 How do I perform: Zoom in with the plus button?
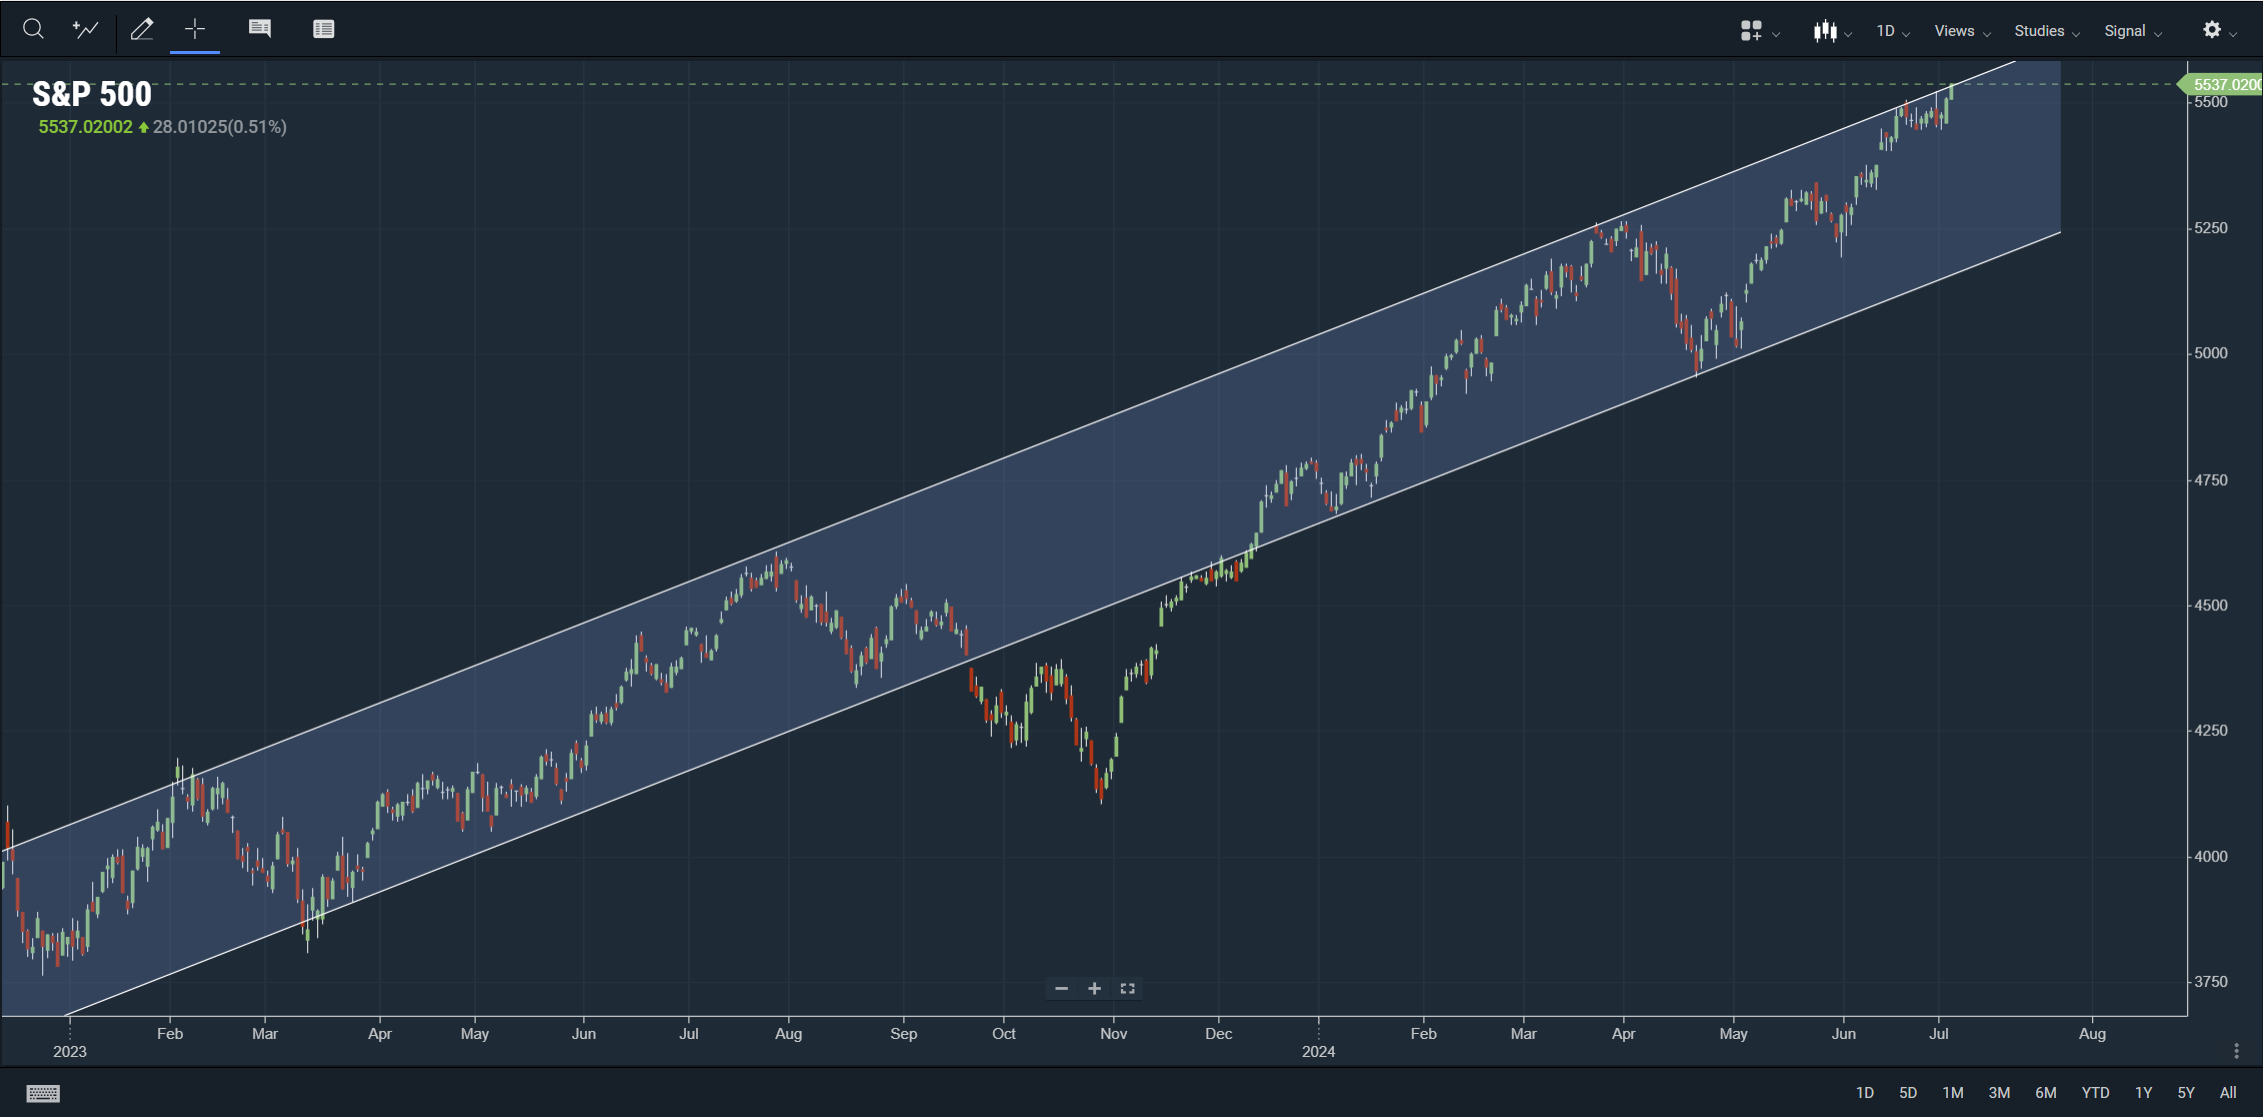[x=1094, y=988]
